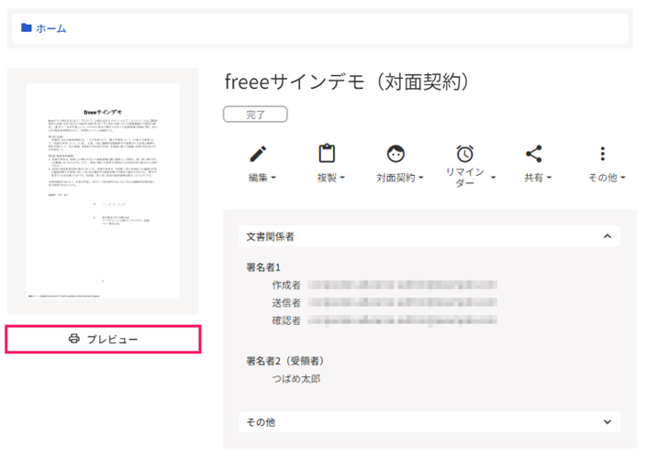Collapse the 文書関係者 section chevron

[x=607, y=236]
